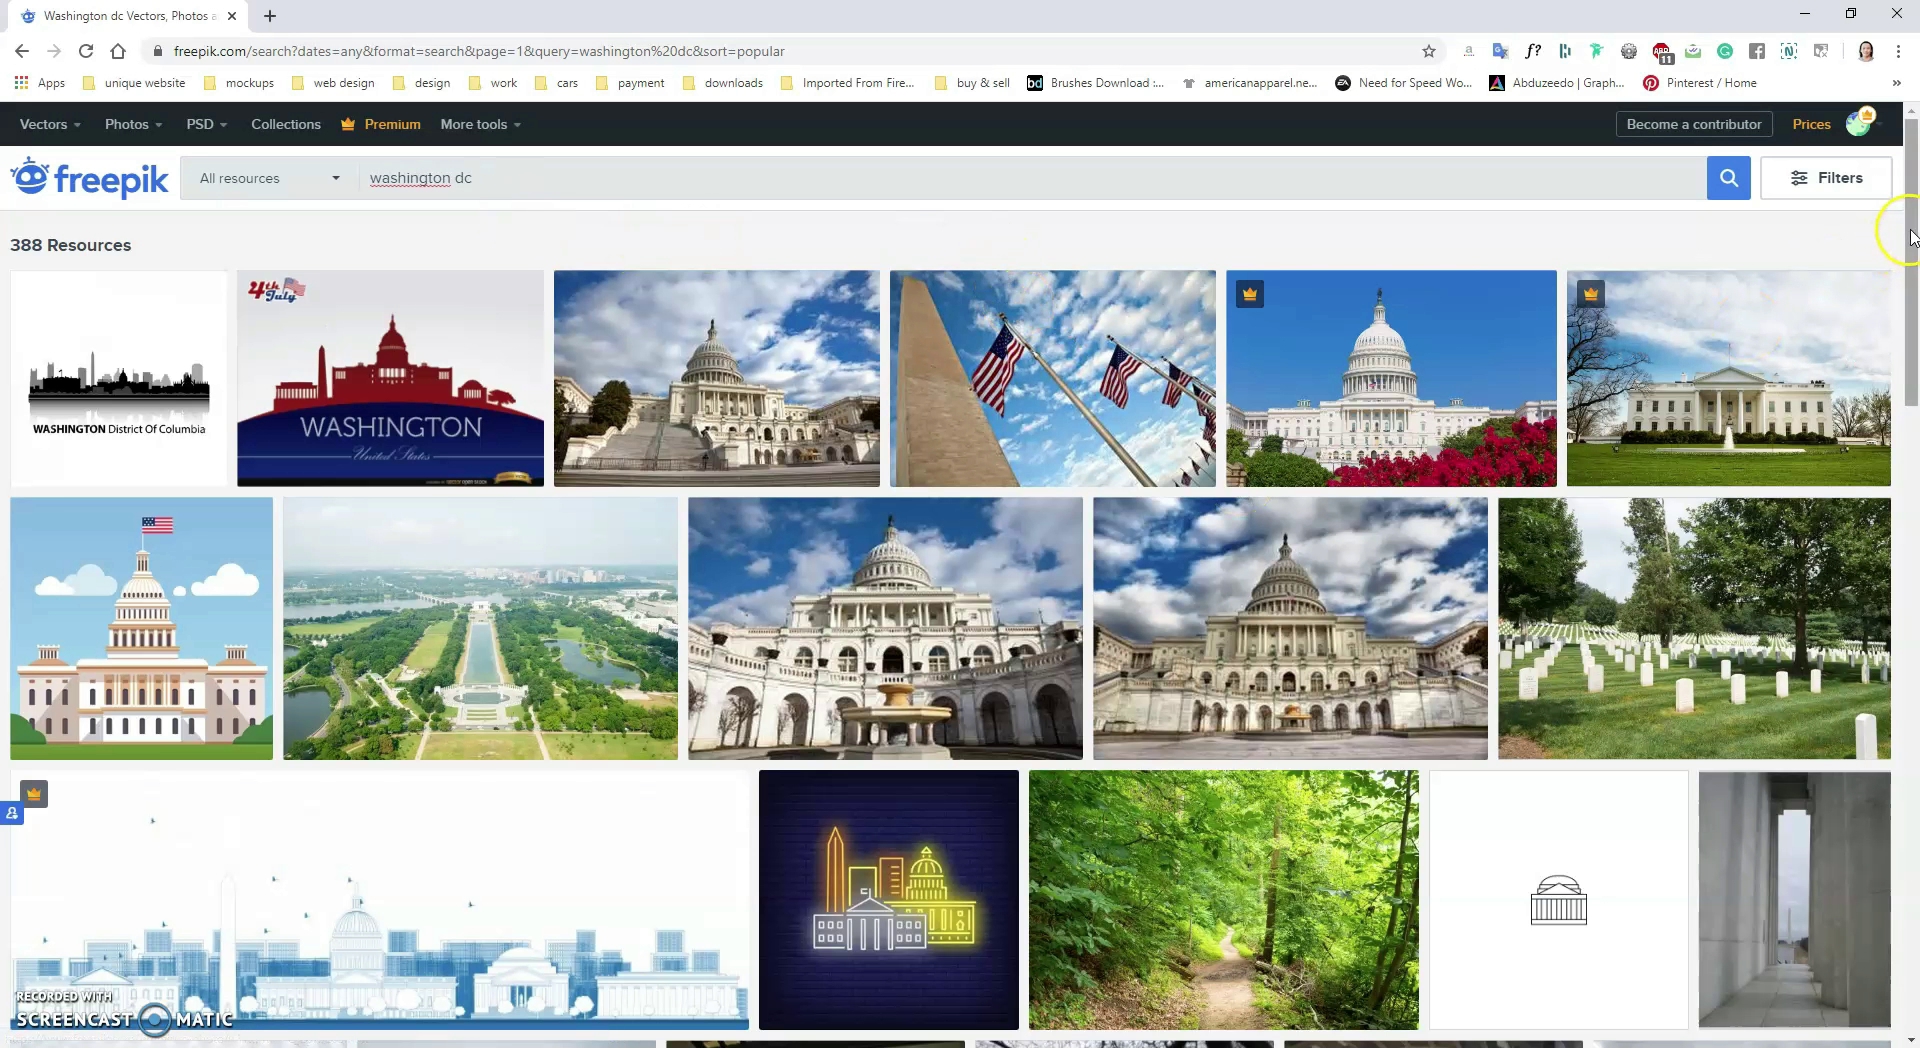Click the search magnifier icon
1920x1048 pixels.
pos(1728,177)
